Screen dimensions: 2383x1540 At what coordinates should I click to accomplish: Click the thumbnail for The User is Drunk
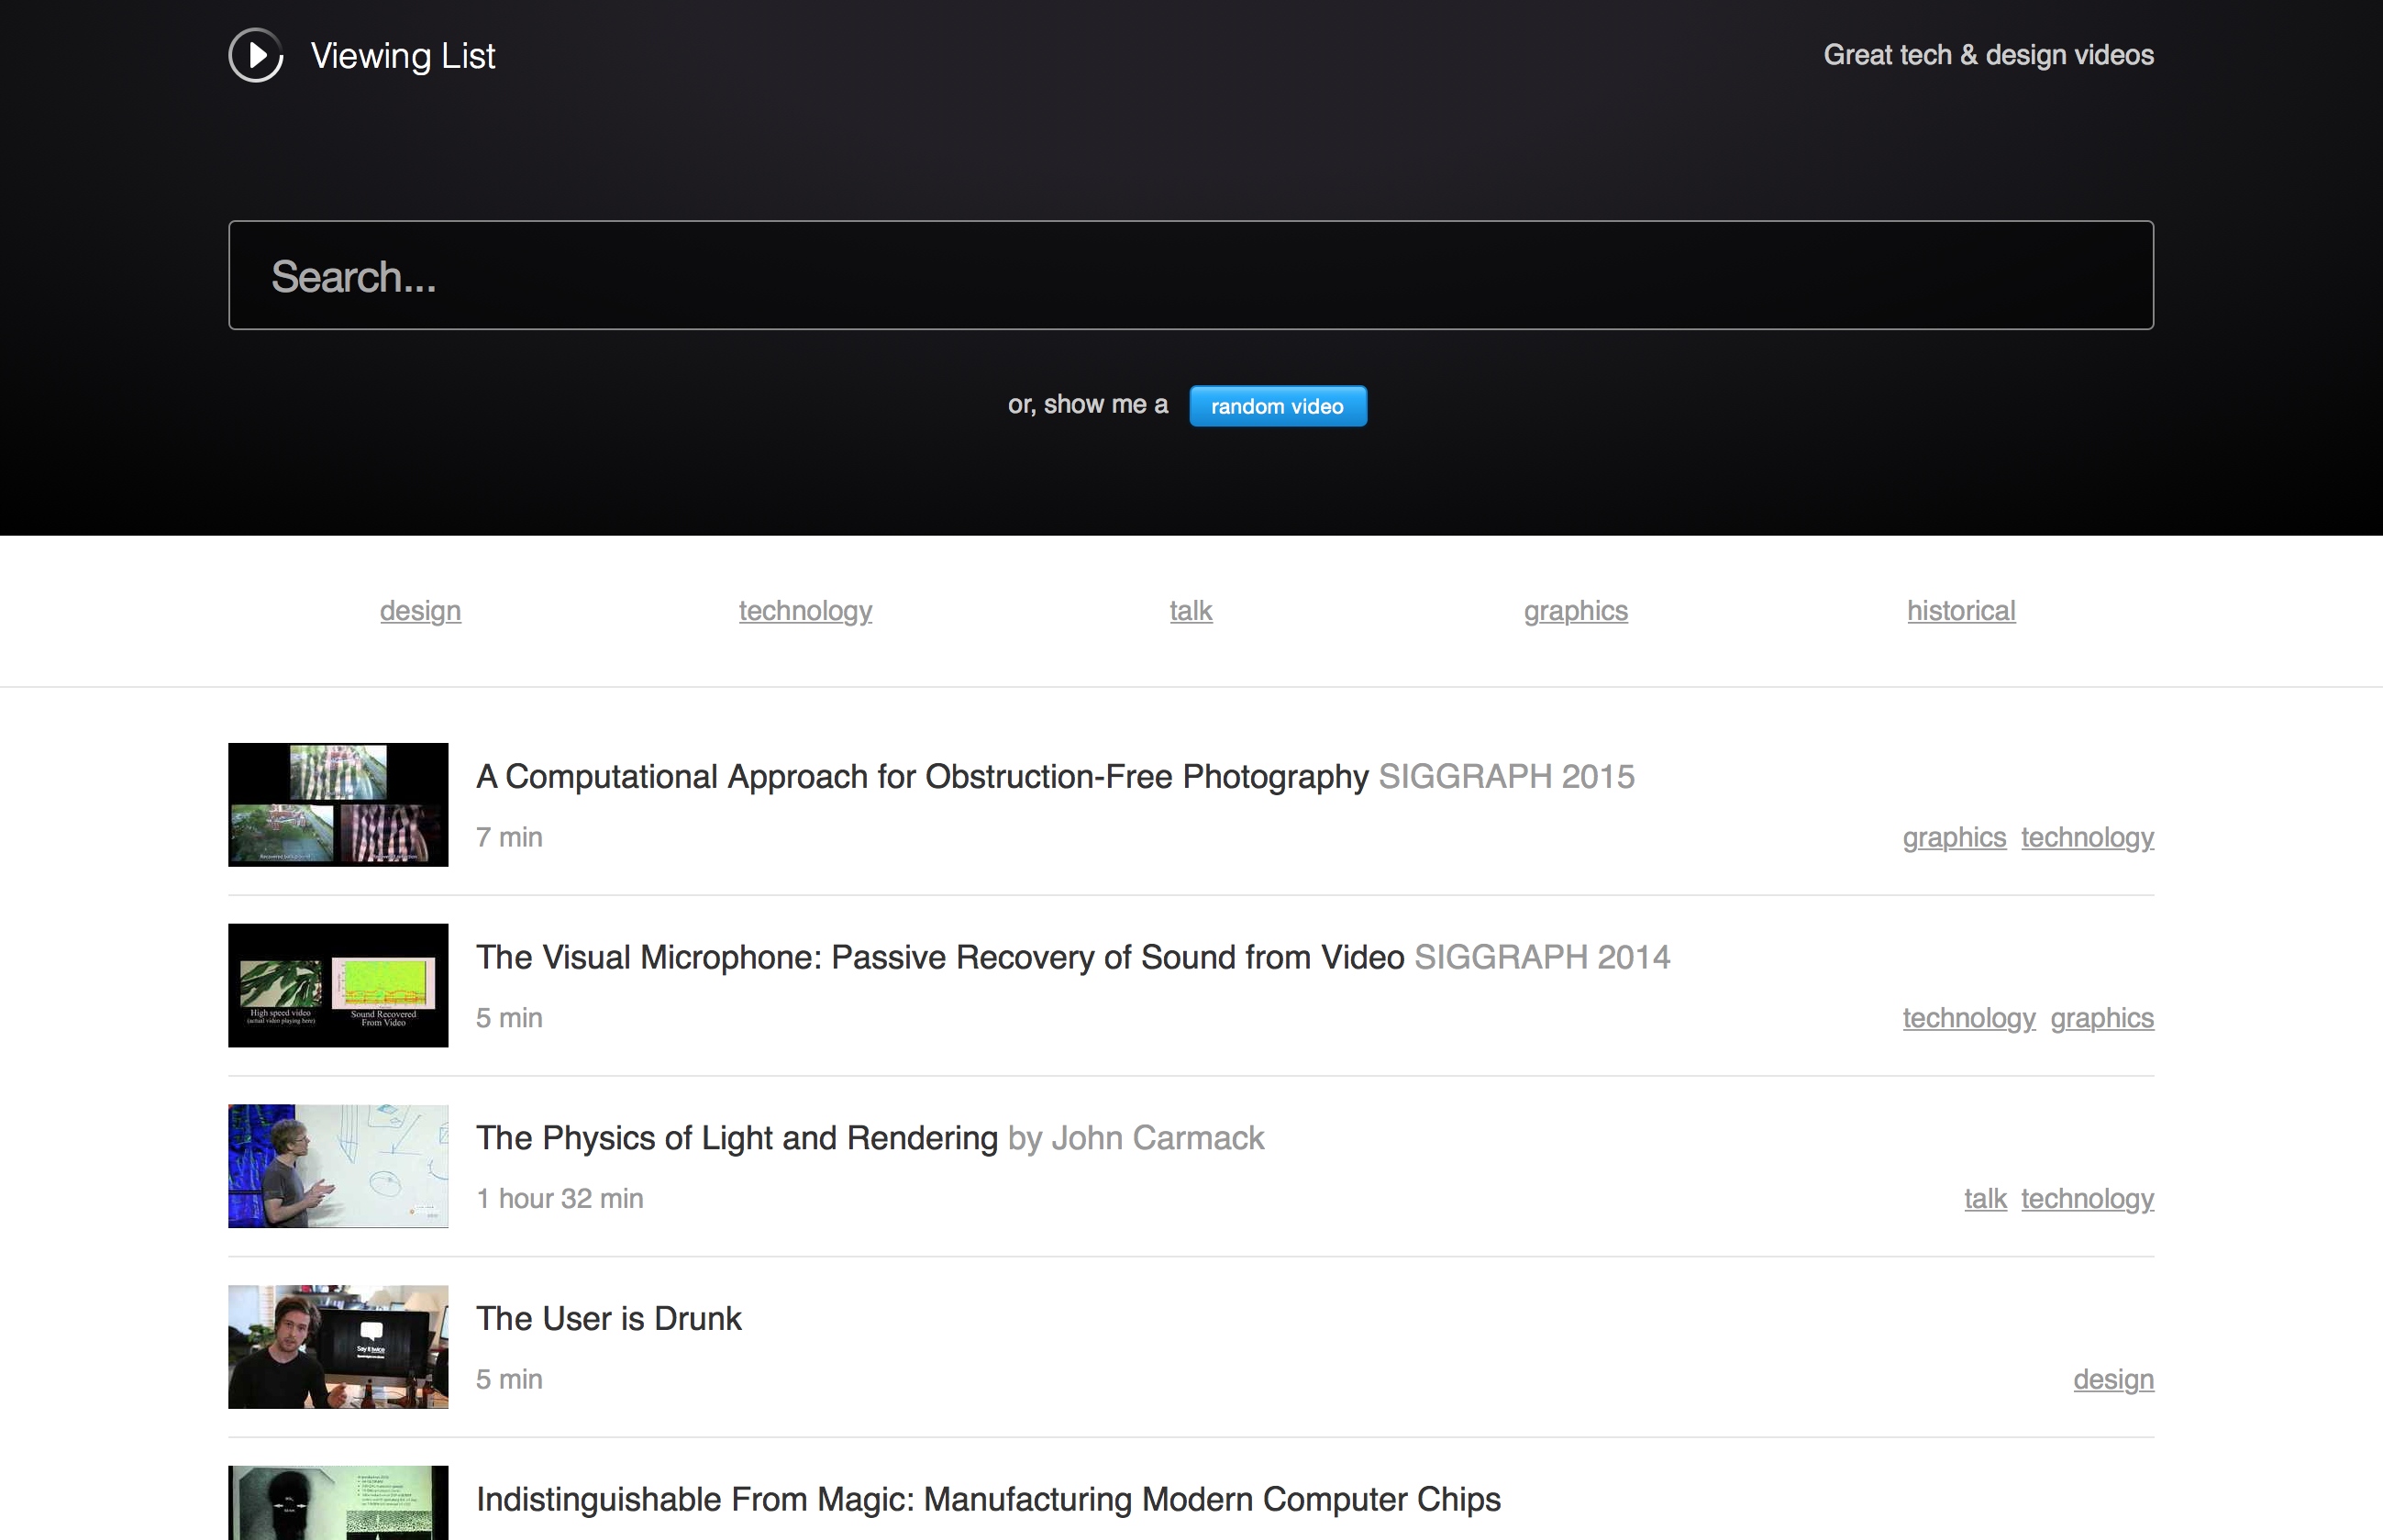point(337,1346)
